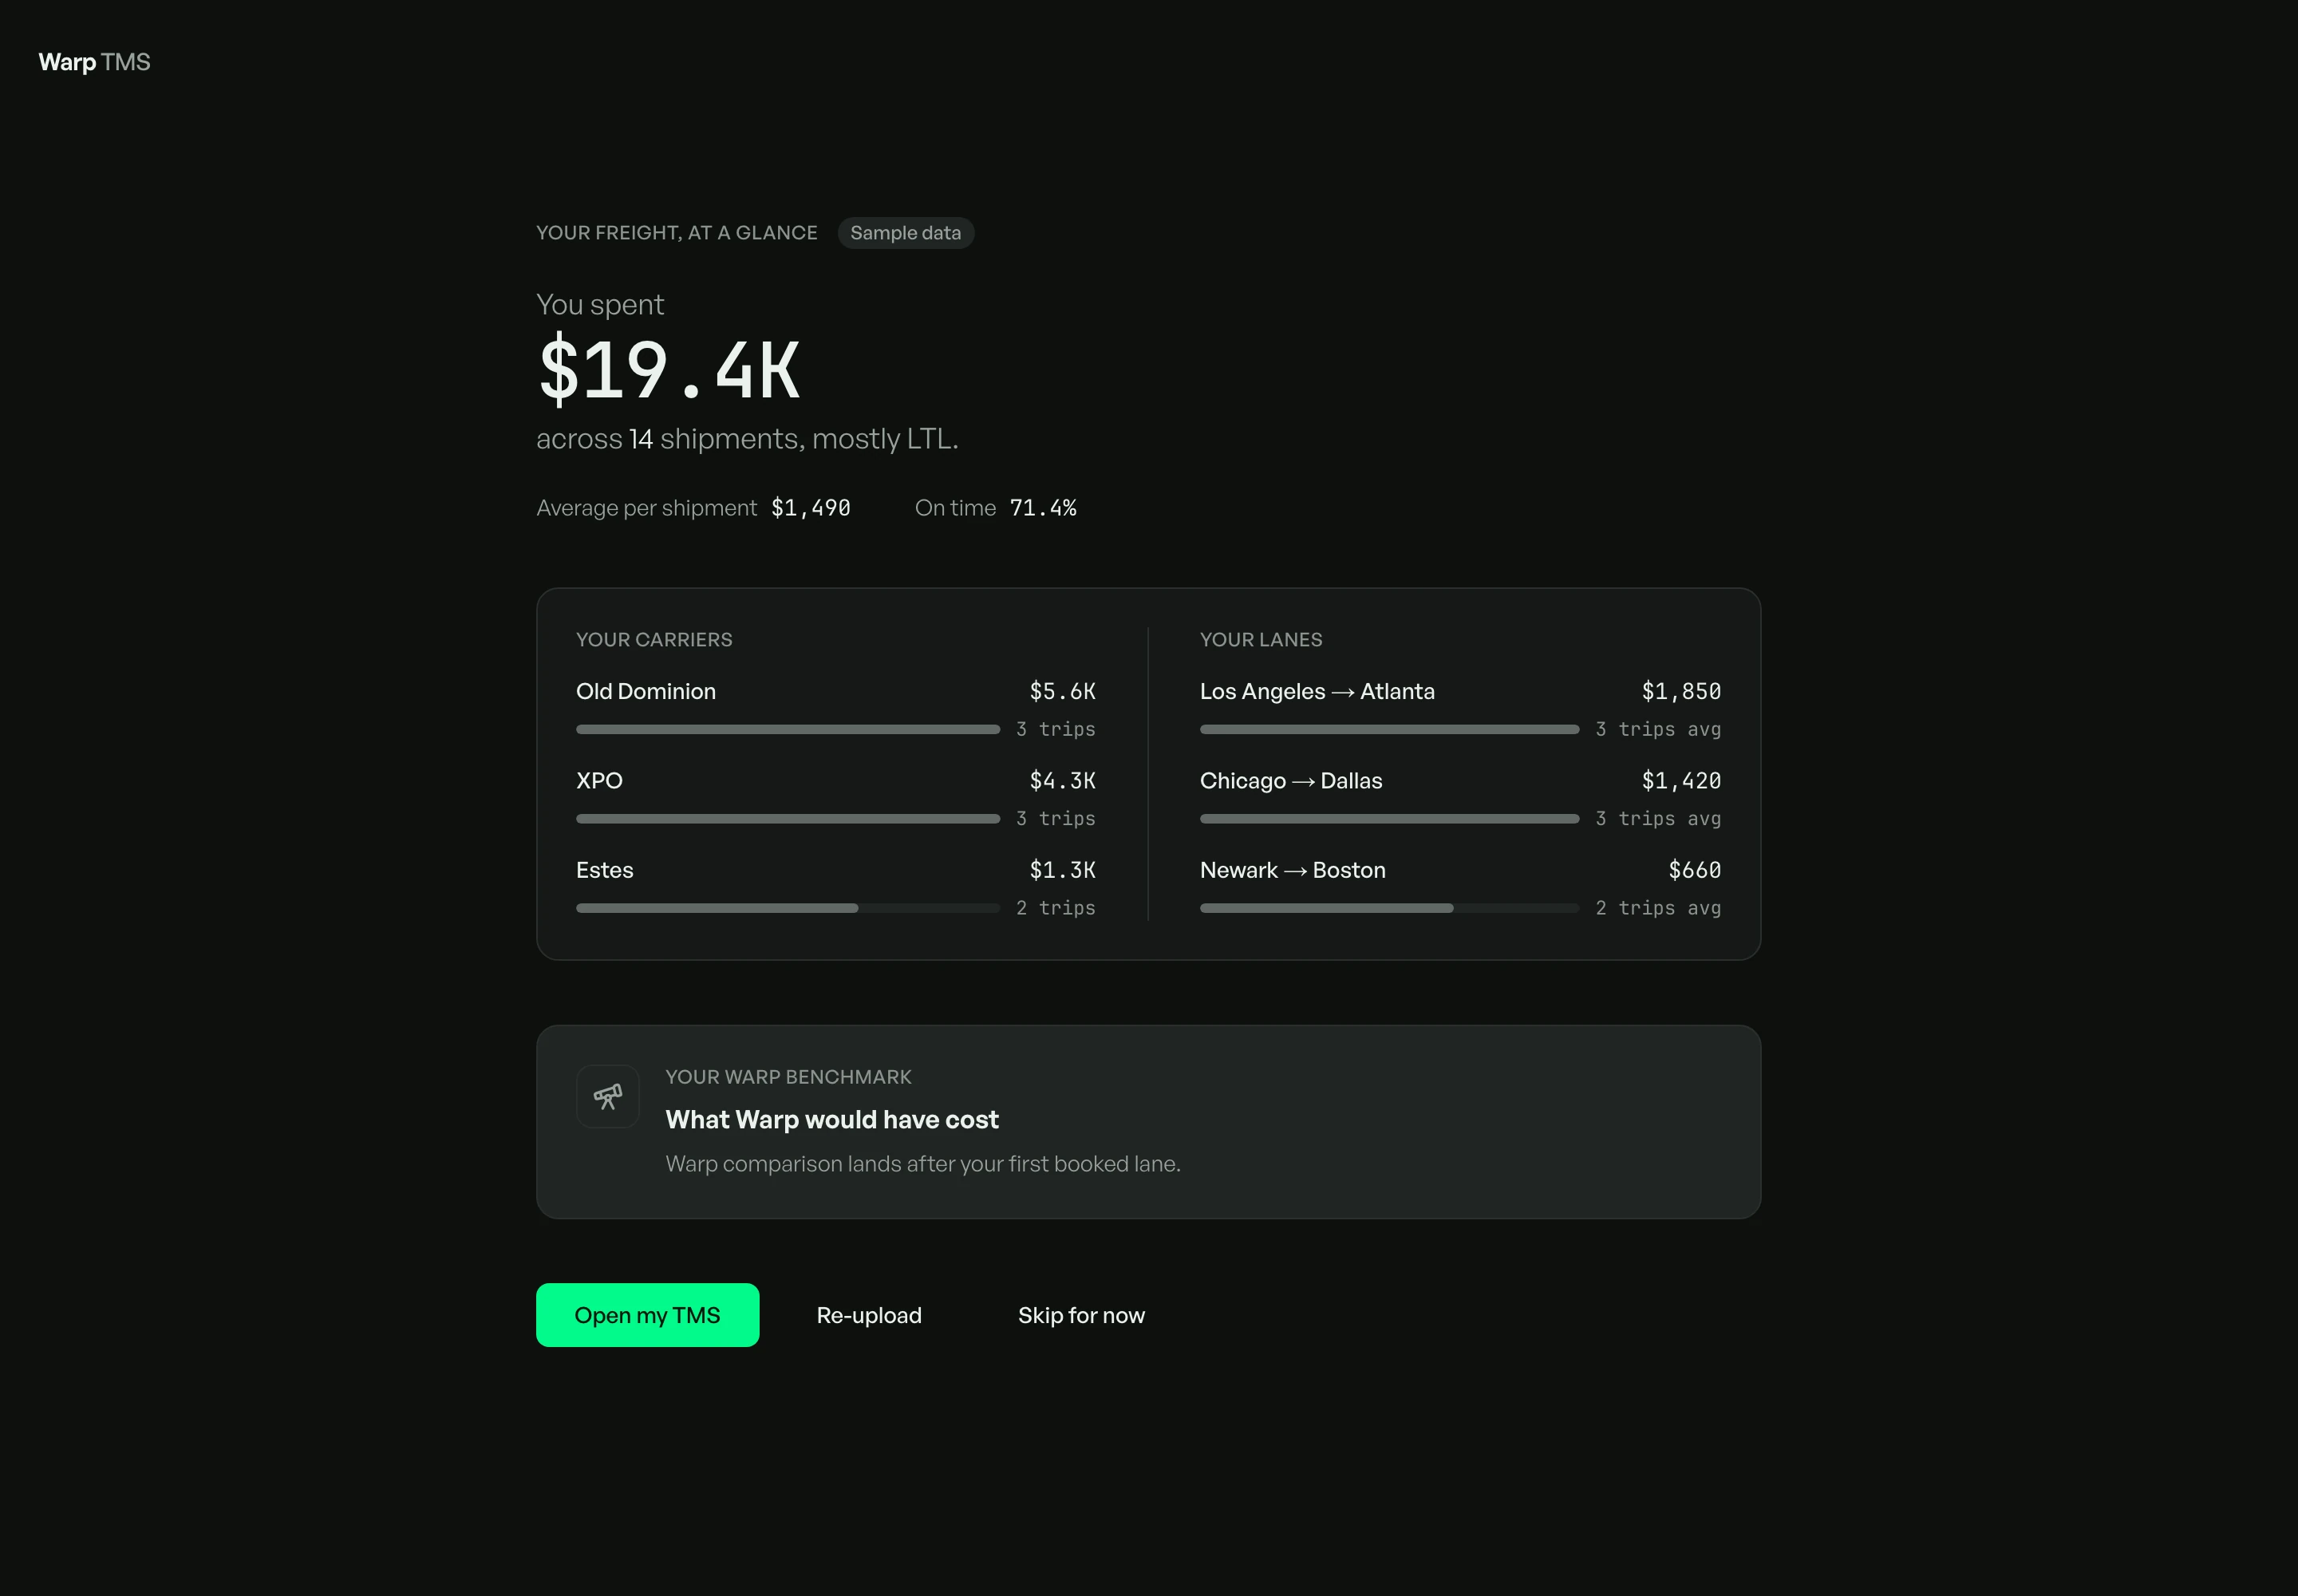The image size is (2298, 1596).
Task: Click the YOUR WARP BENCHMARK label
Action: point(788,1077)
